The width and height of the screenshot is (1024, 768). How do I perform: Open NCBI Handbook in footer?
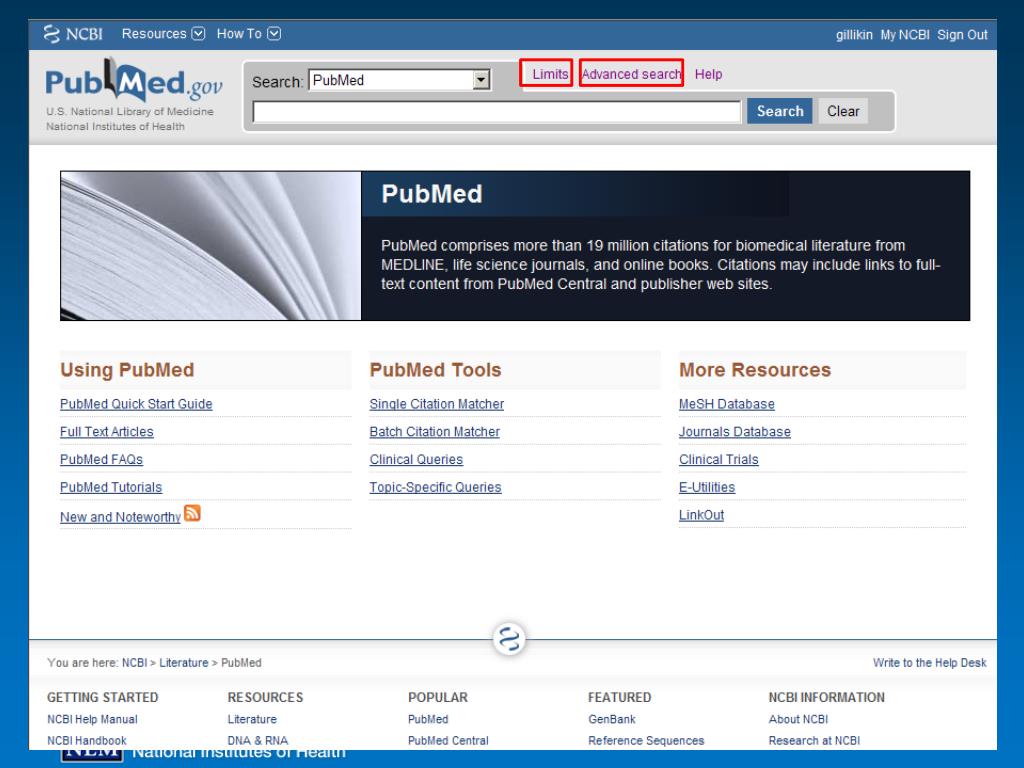(x=87, y=741)
